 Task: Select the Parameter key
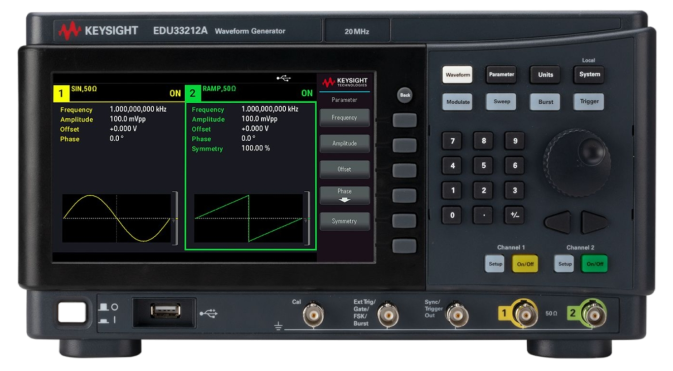[x=501, y=75]
